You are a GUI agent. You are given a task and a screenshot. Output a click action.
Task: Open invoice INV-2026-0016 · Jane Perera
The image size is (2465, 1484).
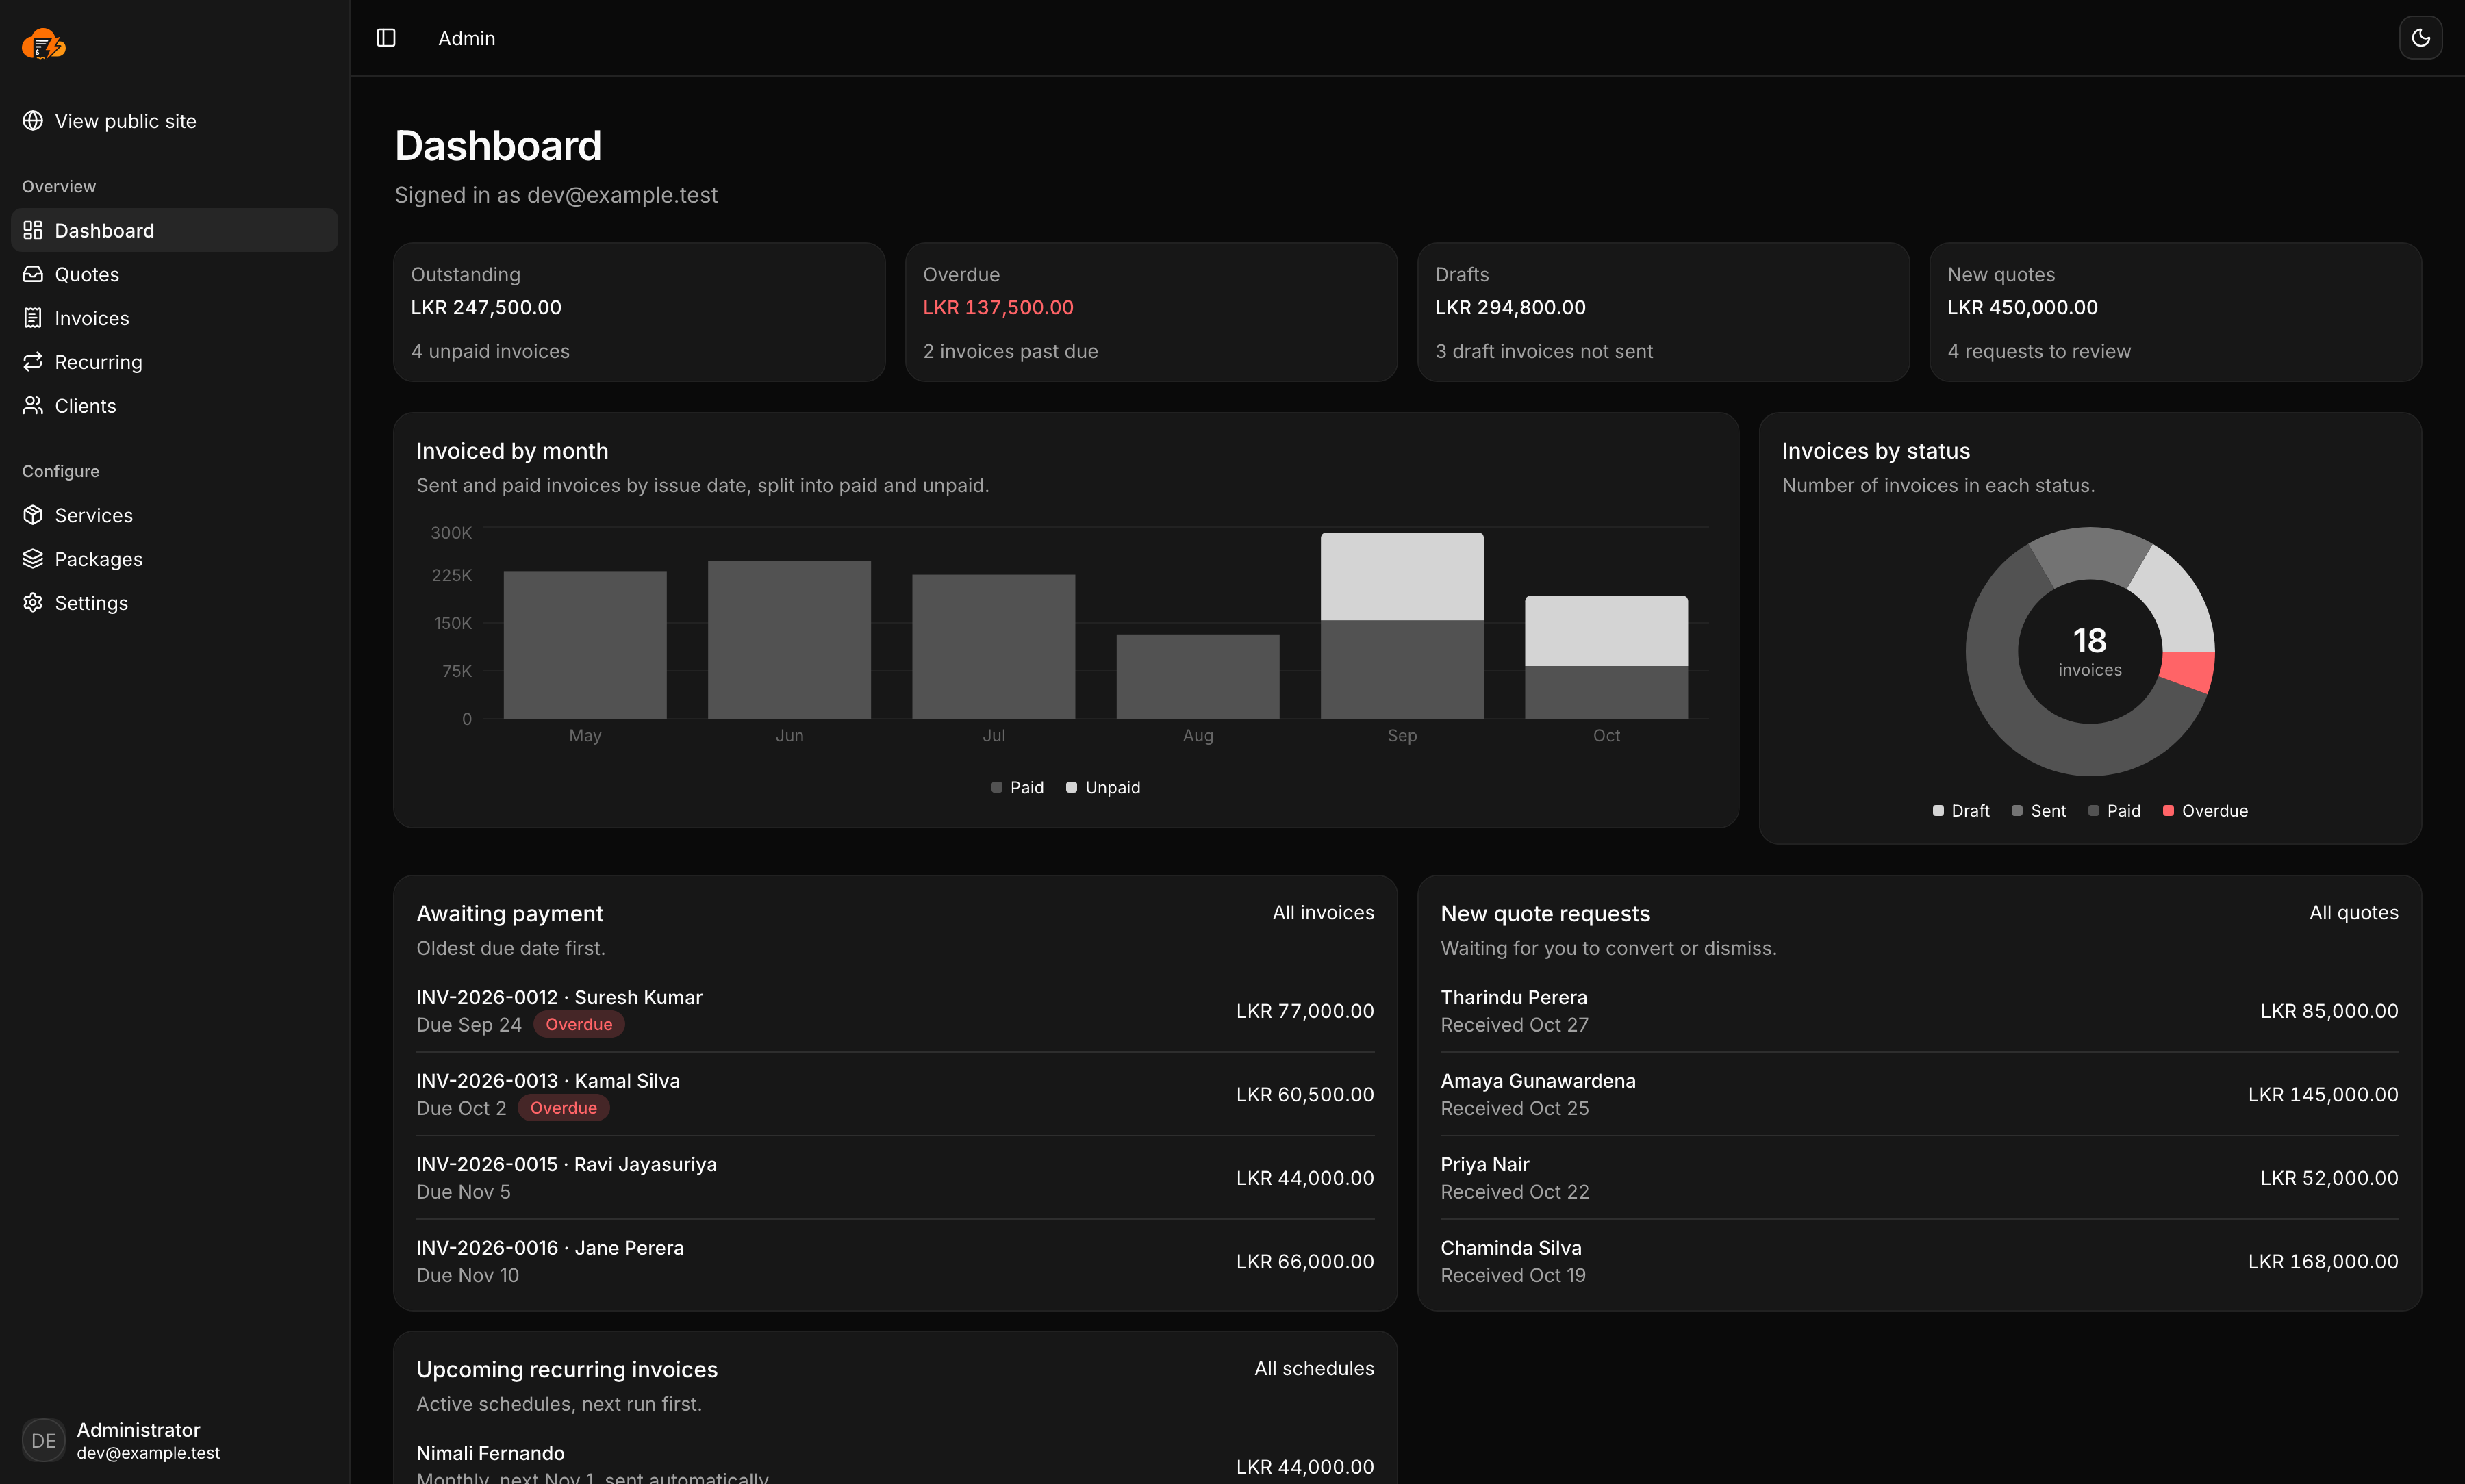pyautogui.click(x=895, y=1261)
